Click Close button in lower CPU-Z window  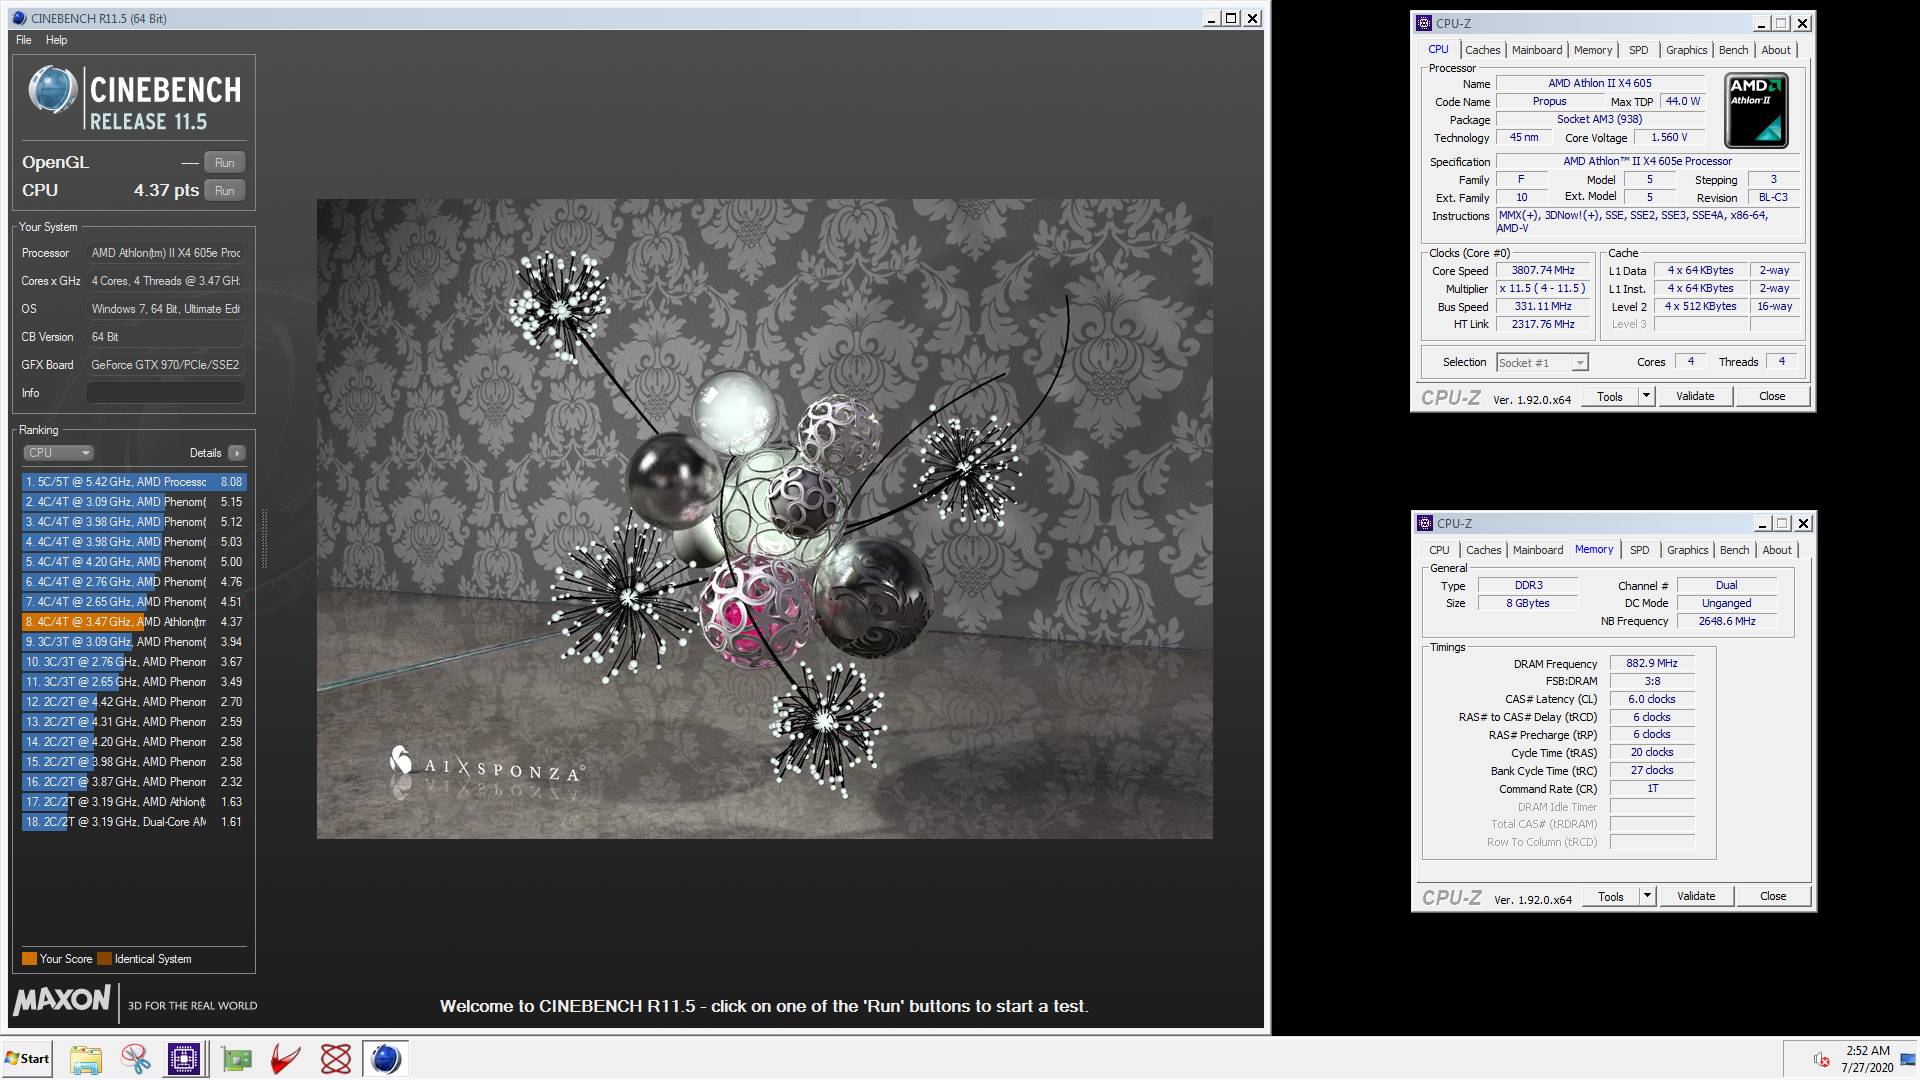1773,897
